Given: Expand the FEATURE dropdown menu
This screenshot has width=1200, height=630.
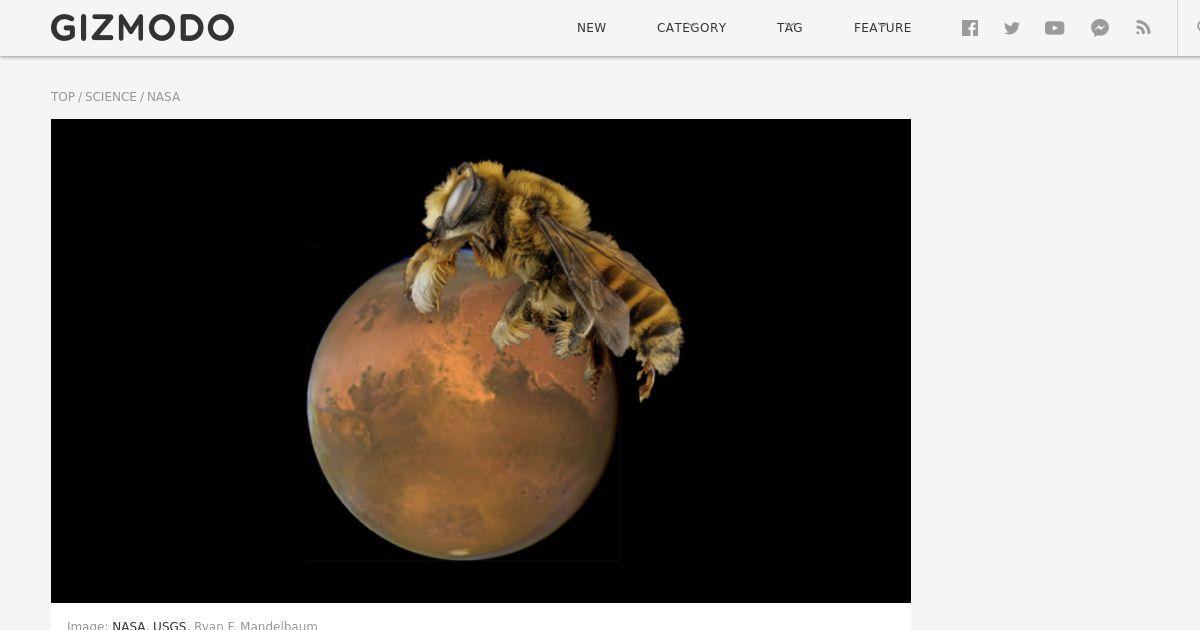Looking at the screenshot, I should (x=882, y=28).
